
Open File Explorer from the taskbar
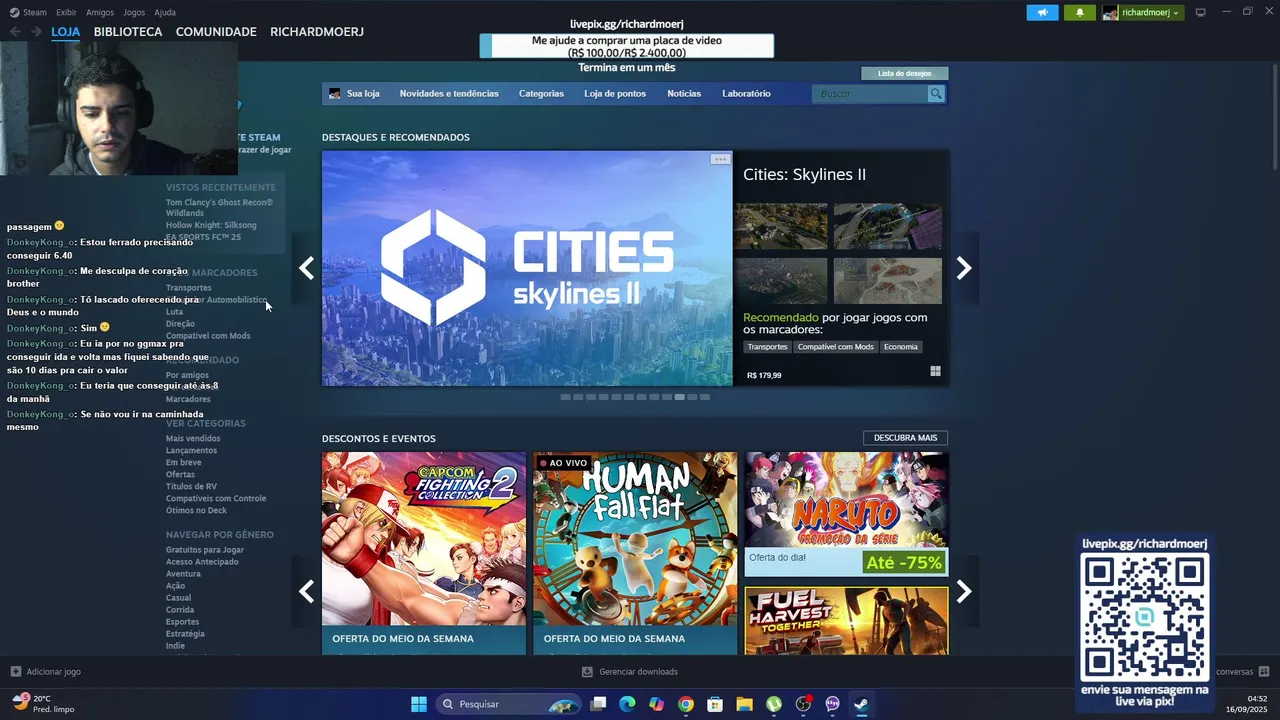point(744,704)
